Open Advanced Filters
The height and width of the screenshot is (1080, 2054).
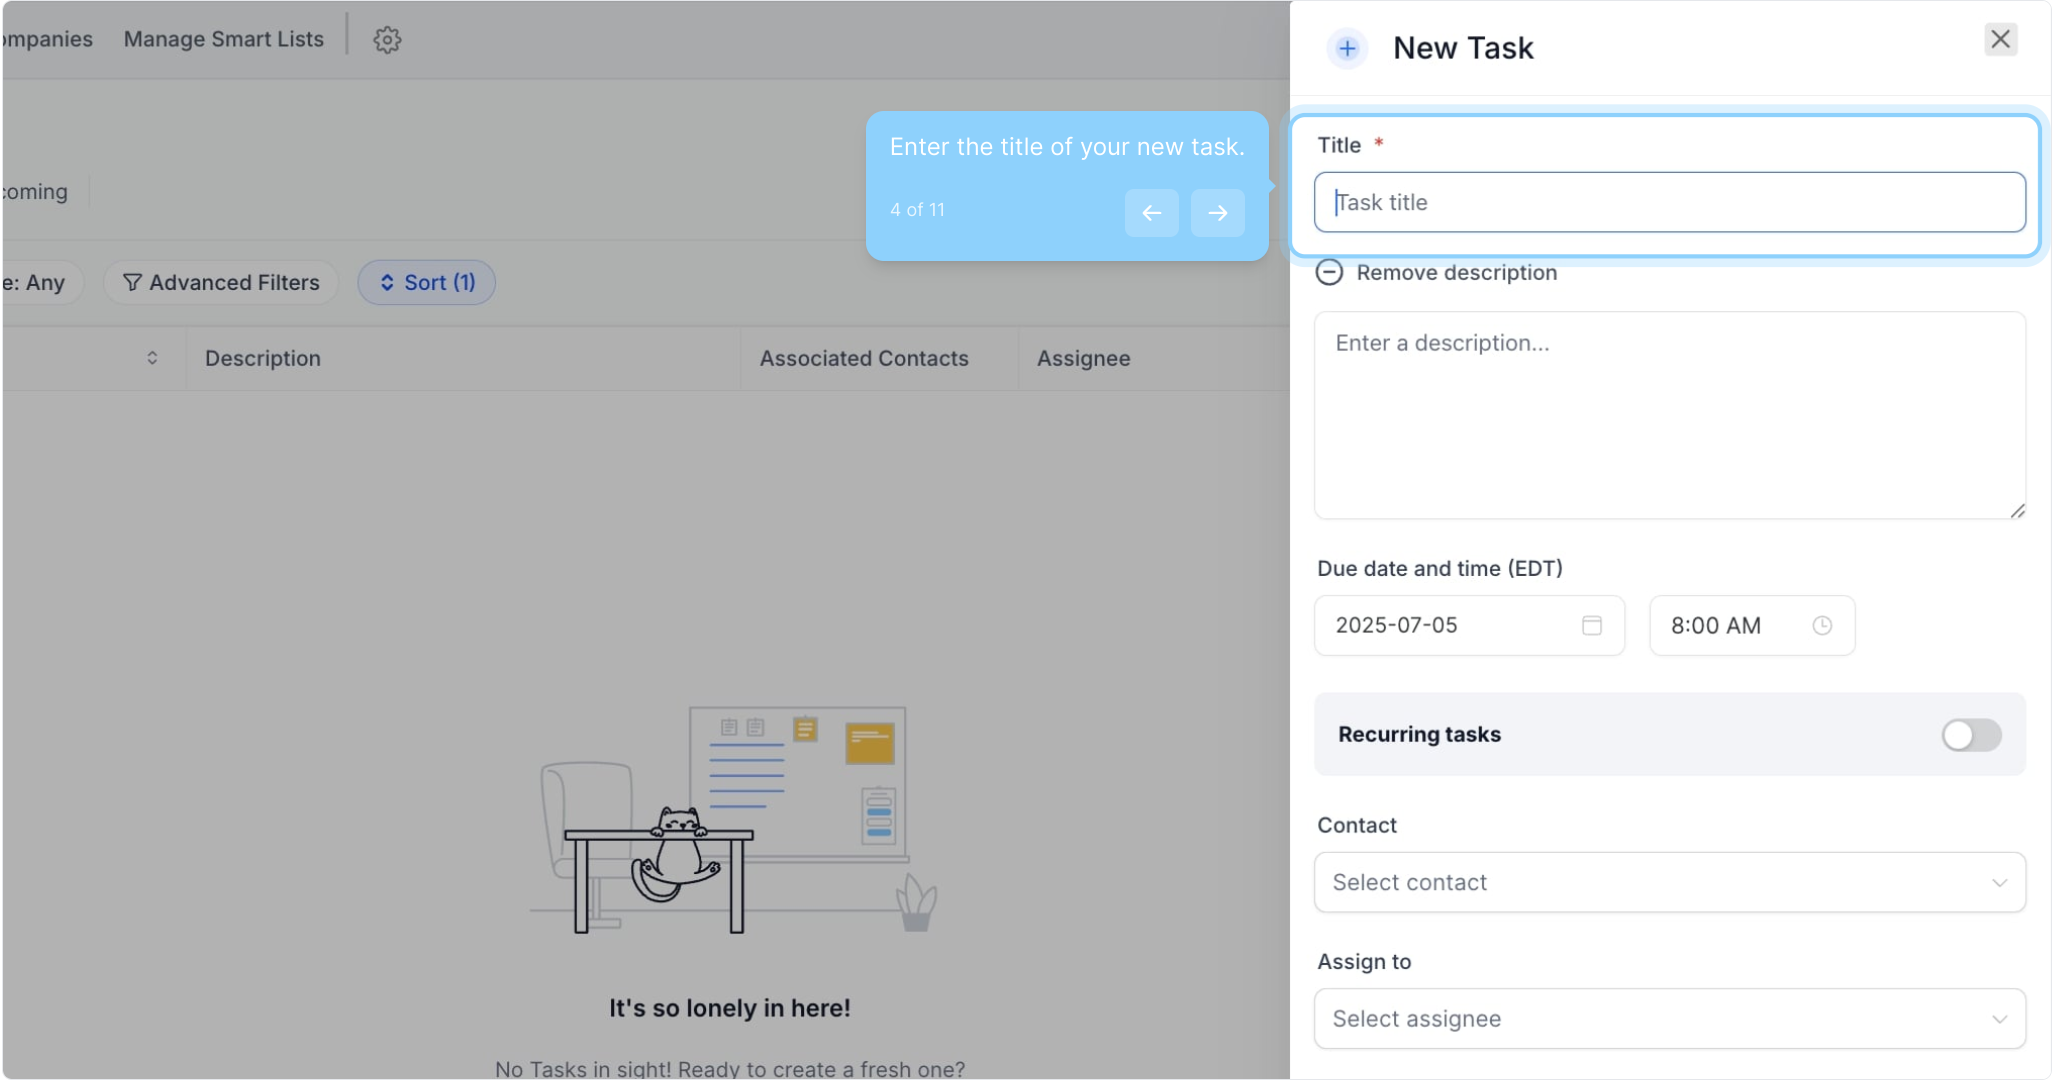[221, 283]
